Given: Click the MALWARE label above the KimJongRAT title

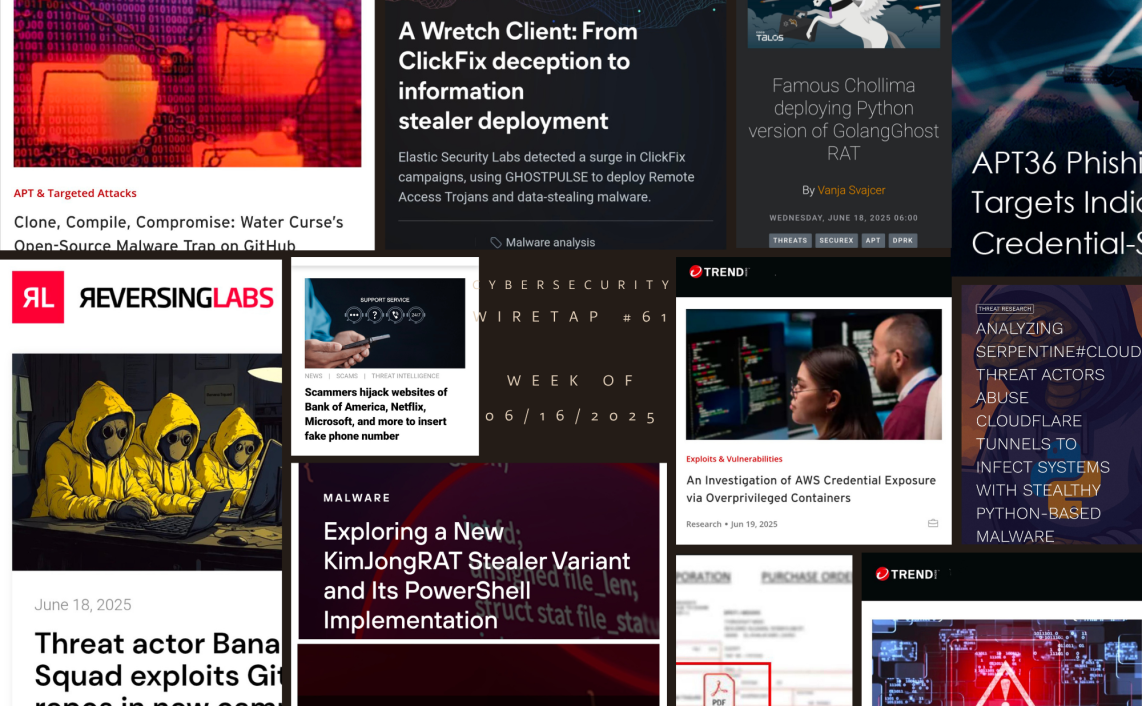Looking at the screenshot, I should 357,498.
